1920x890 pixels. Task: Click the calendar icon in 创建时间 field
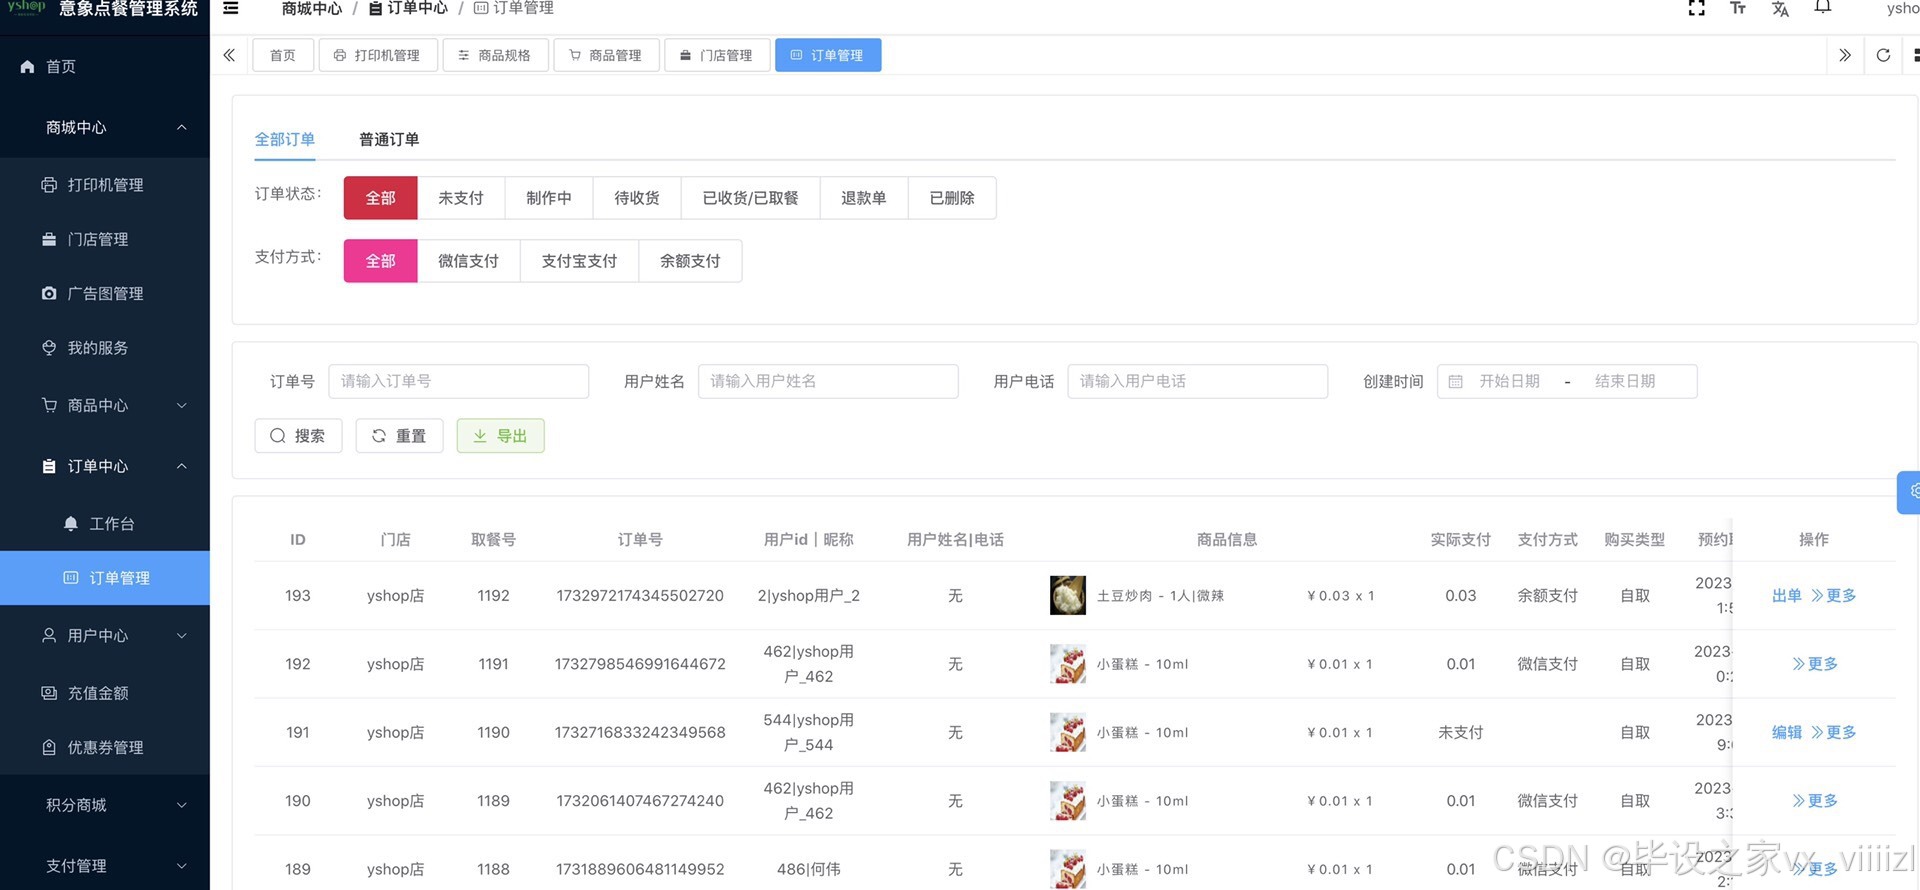point(1456,381)
